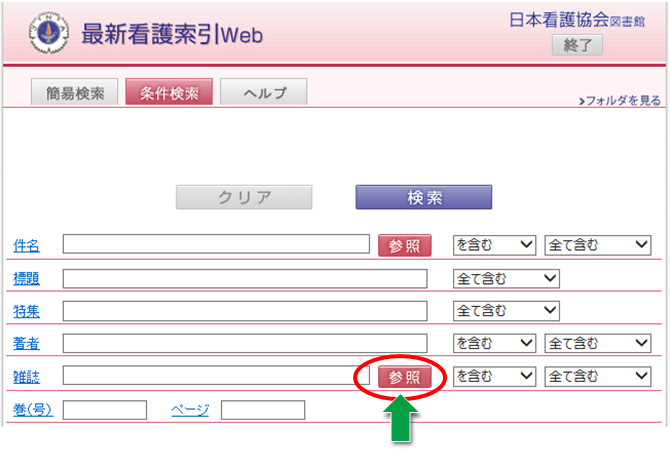Click the 雑誌 label link
Viewport: 670px width, 449px height.
[x=26, y=377]
